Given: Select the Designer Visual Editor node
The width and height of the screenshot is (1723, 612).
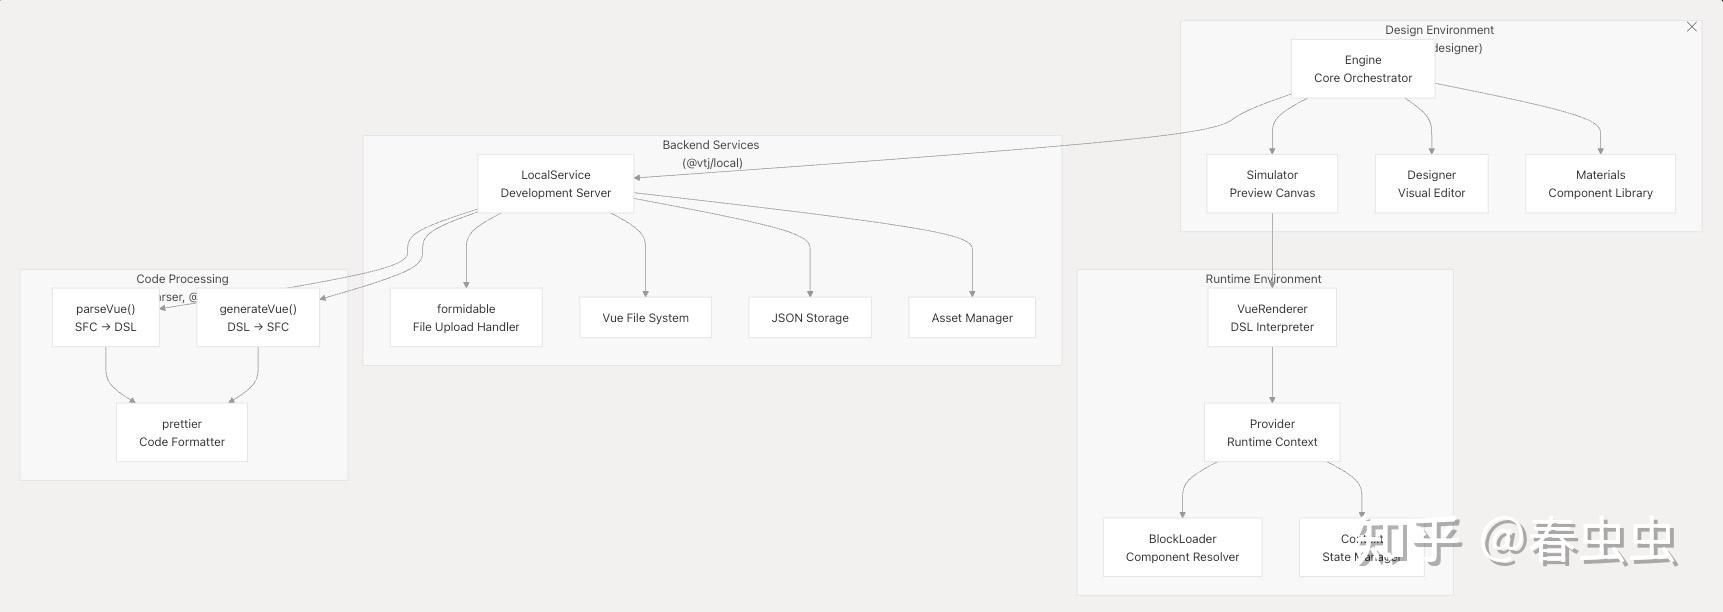Looking at the screenshot, I should coord(1431,184).
